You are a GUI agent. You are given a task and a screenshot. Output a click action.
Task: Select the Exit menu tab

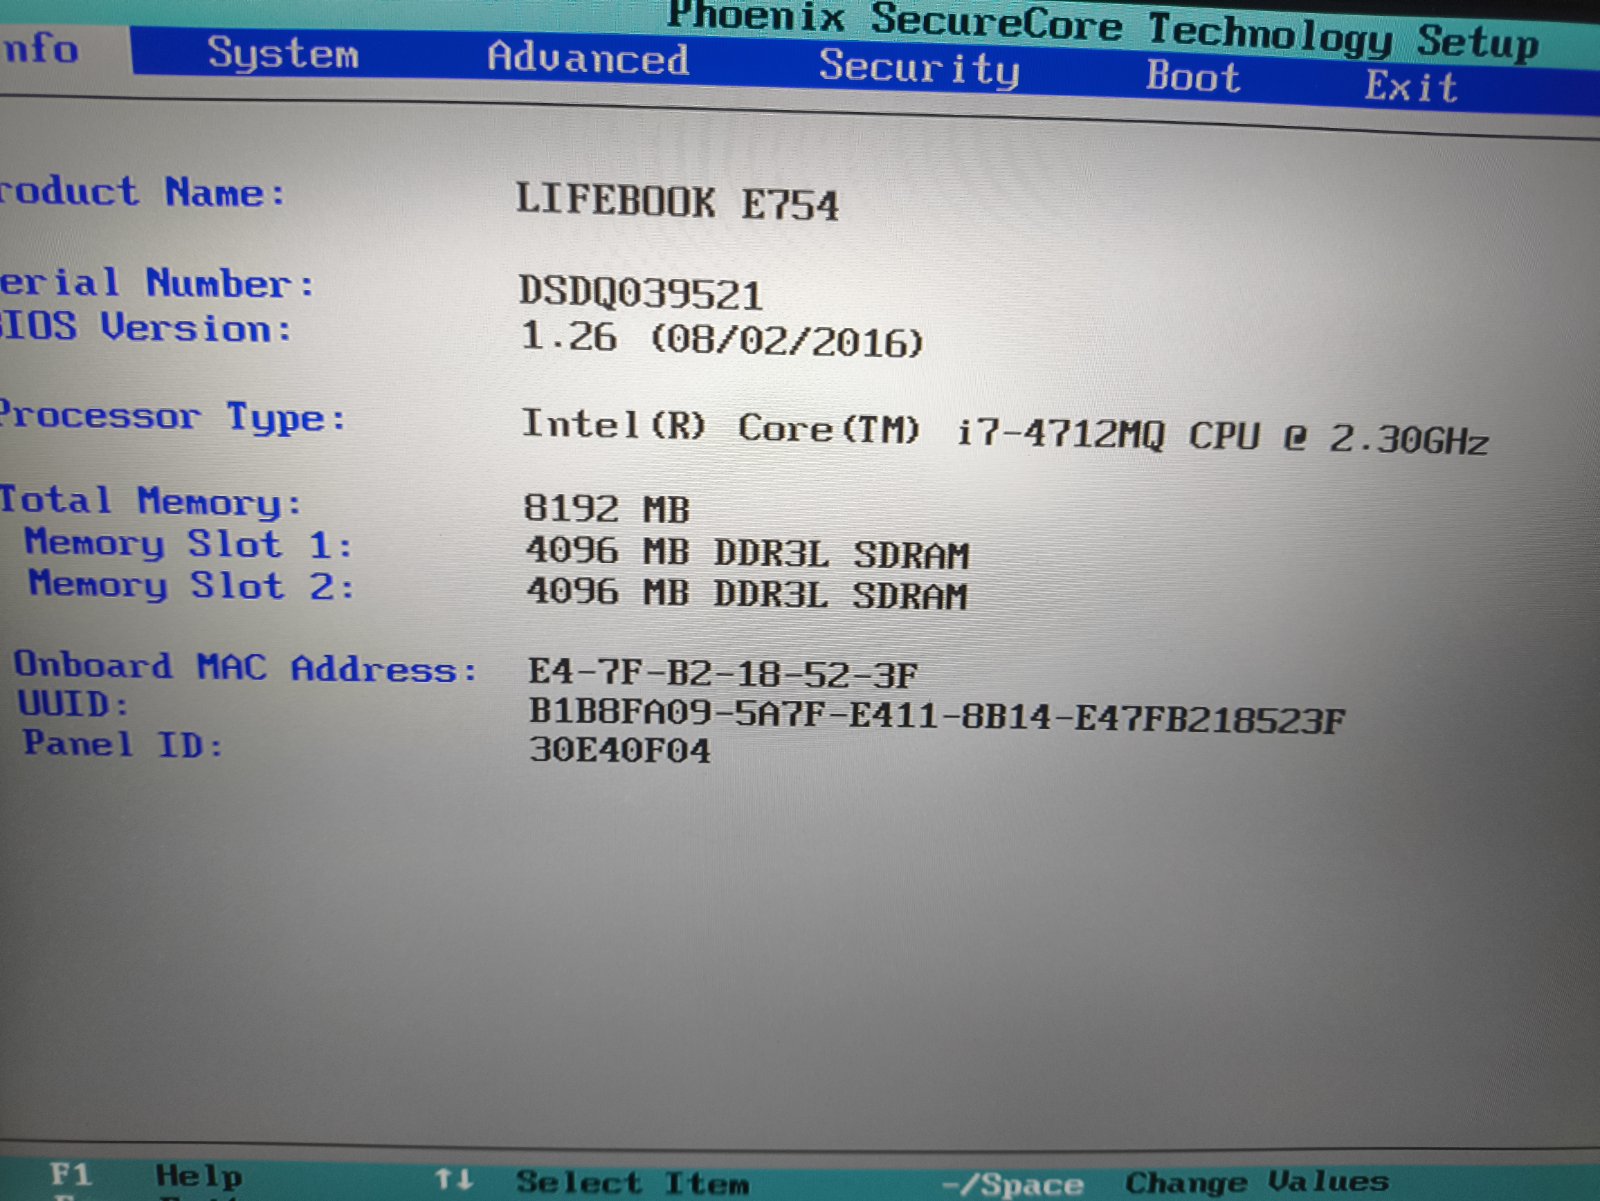click(x=1411, y=87)
